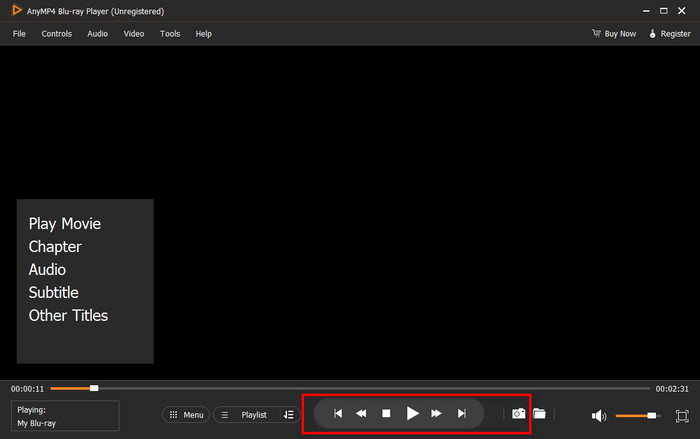
Task: Toggle the Playlist panel
Action: pos(247,415)
